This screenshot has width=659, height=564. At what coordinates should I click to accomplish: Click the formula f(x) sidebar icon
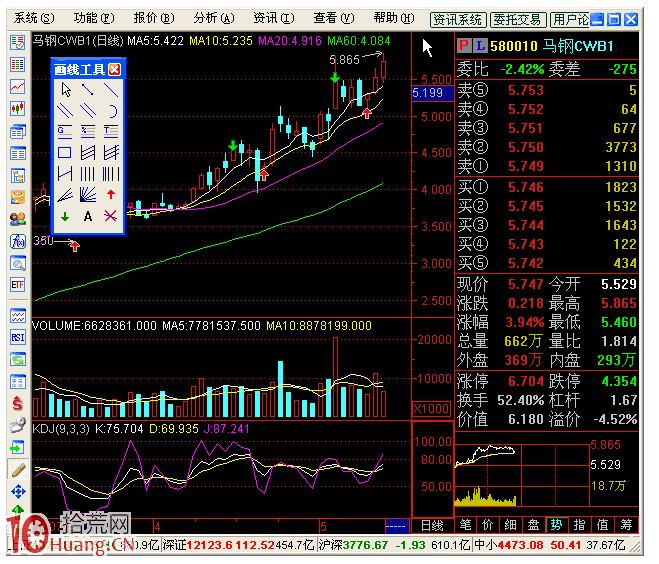tap(18, 241)
